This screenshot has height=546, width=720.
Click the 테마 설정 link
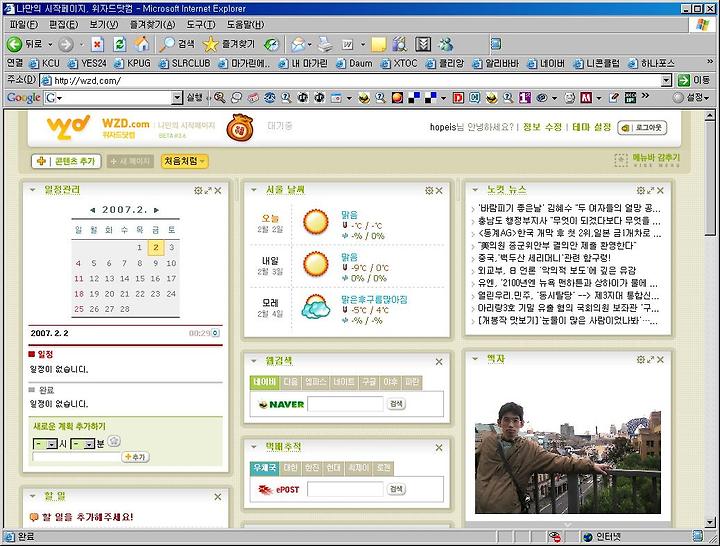pyautogui.click(x=591, y=127)
